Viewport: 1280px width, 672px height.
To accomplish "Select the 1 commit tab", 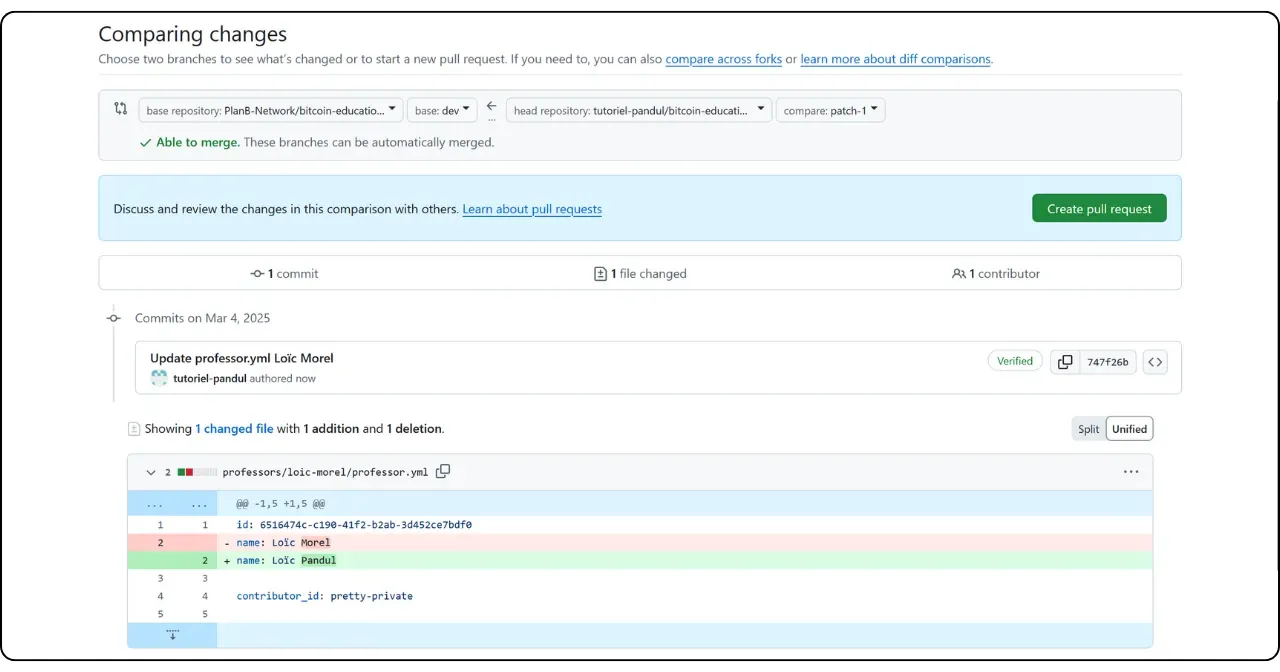I will tap(285, 273).
